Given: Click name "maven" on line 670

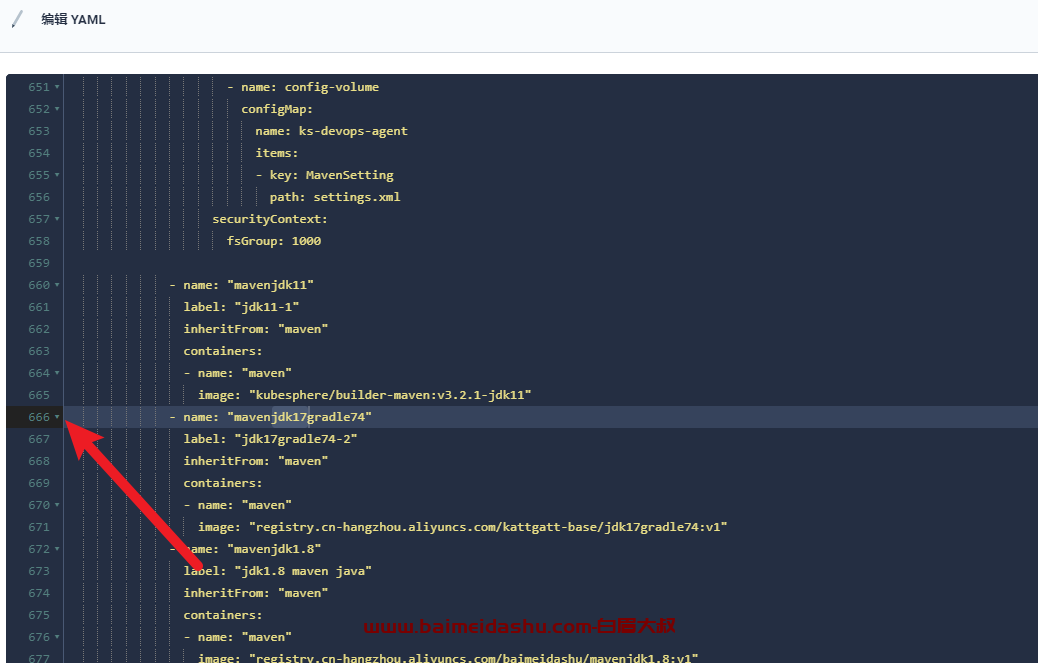Looking at the screenshot, I should pos(244,505).
